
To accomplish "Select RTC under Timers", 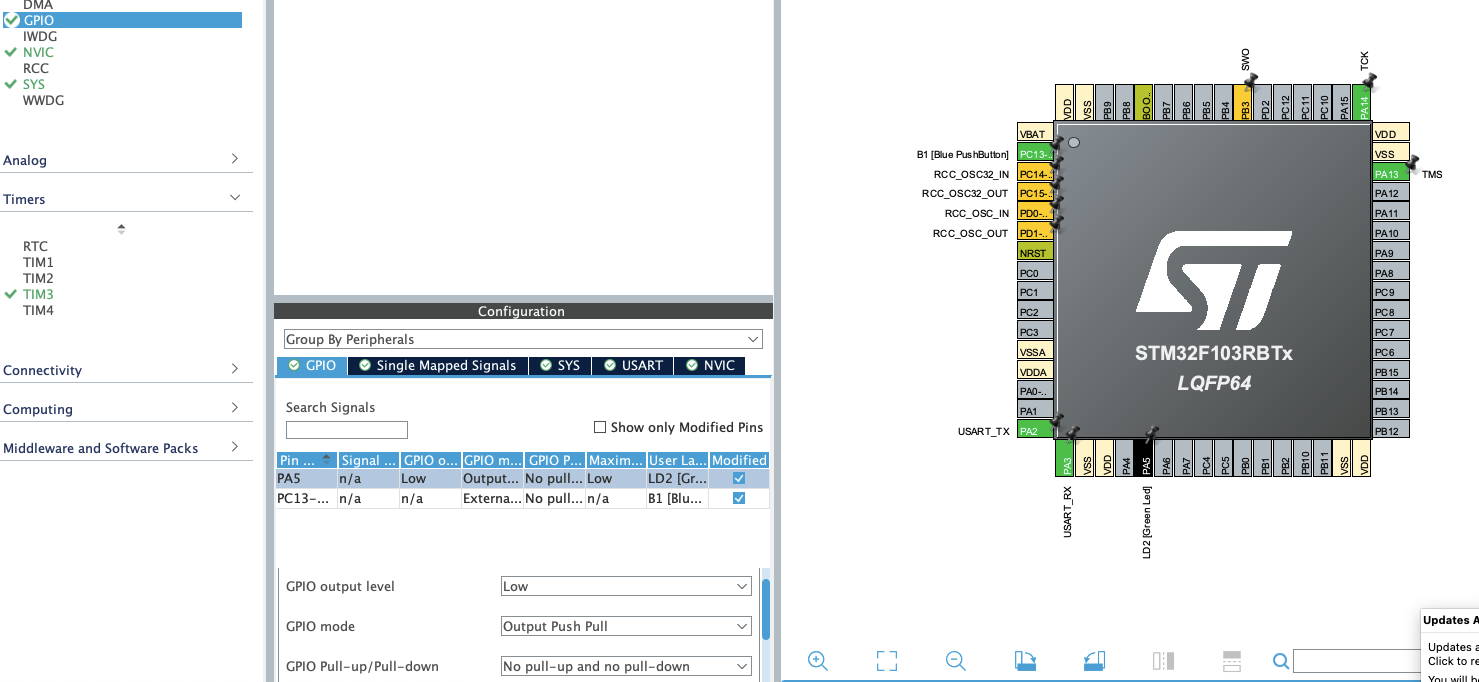I will click(x=35, y=246).
